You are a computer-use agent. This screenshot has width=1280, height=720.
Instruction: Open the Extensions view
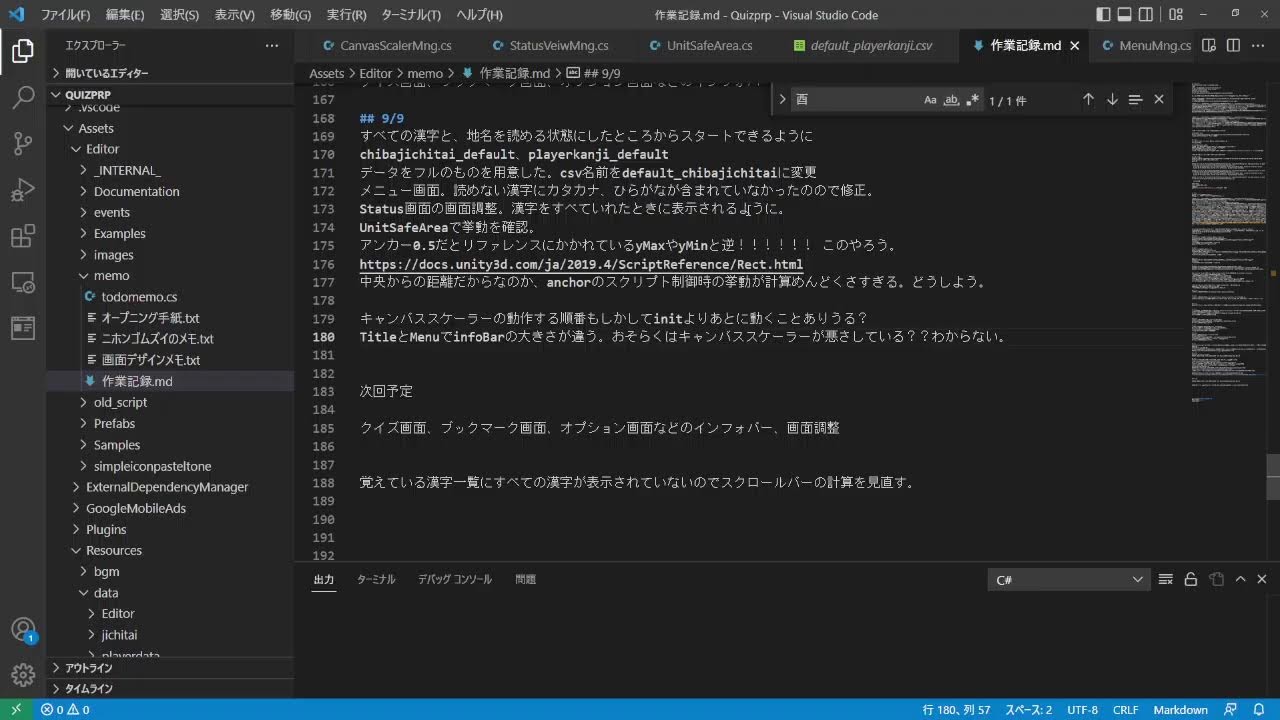[23, 237]
